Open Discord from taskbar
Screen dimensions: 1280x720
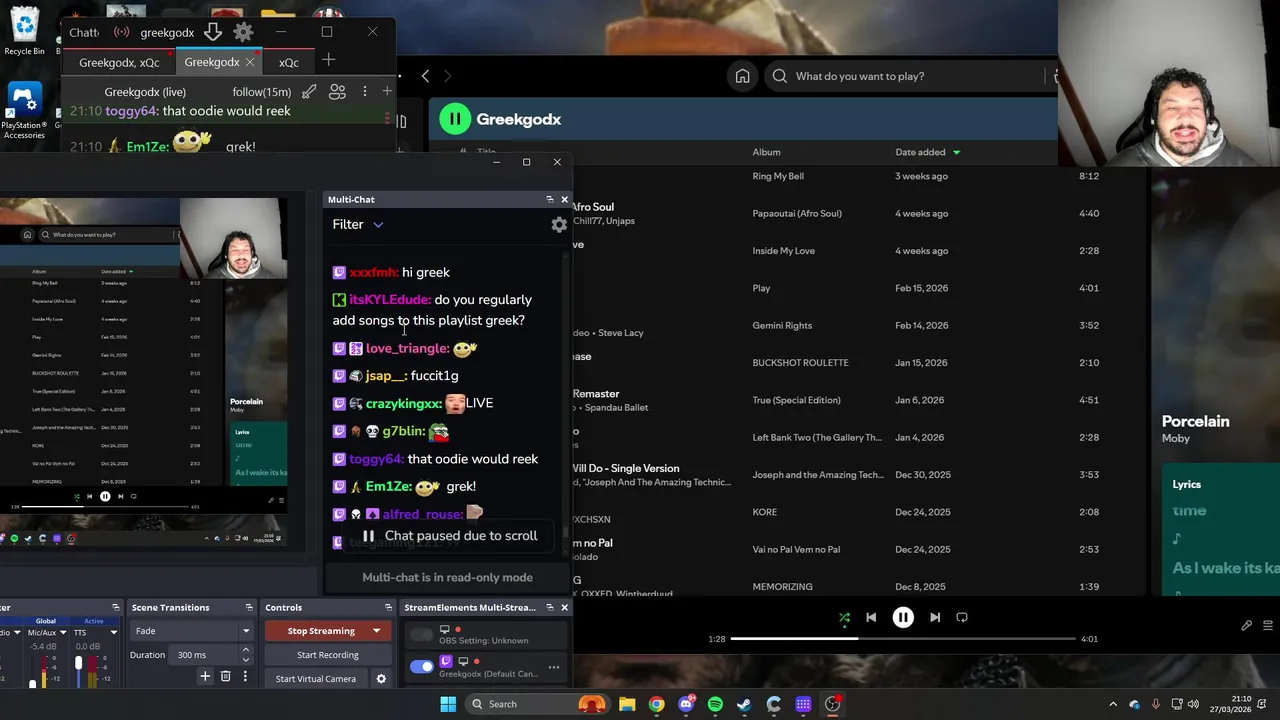[x=686, y=704]
